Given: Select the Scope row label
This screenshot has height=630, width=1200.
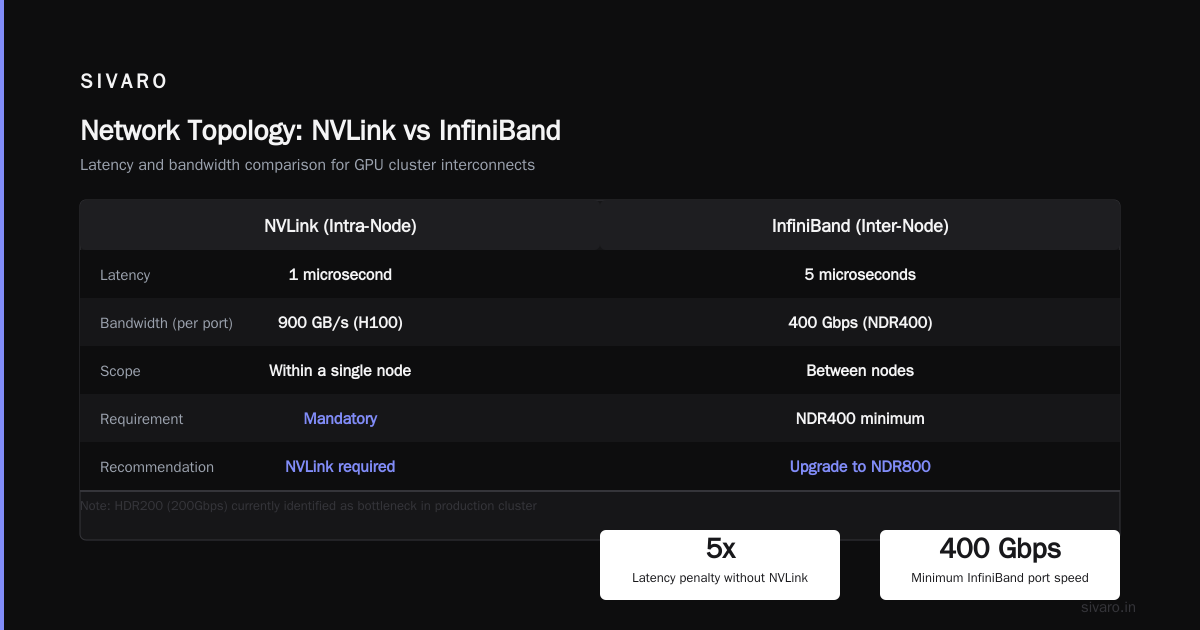Looking at the screenshot, I should pos(120,371).
